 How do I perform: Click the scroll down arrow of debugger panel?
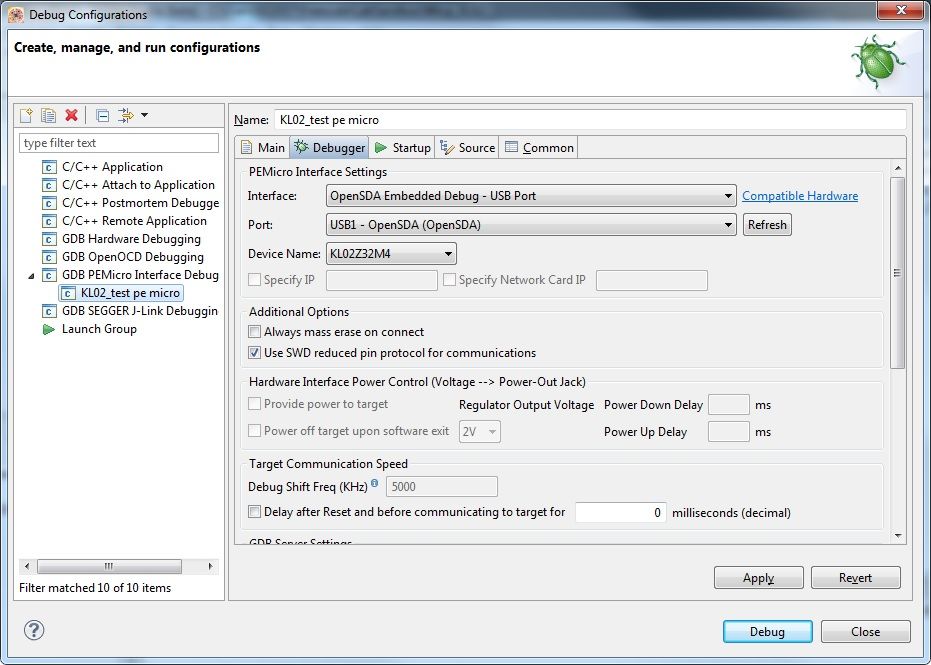897,536
